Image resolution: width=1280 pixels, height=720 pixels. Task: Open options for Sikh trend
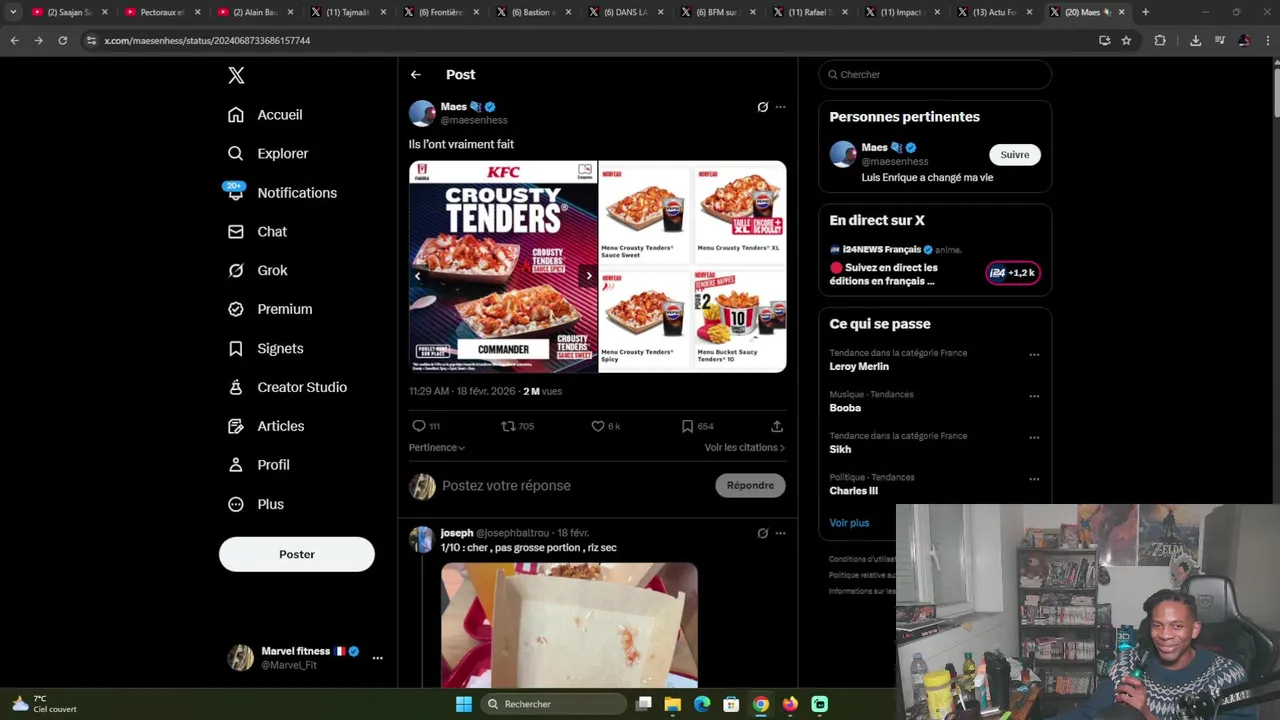click(1034, 438)
